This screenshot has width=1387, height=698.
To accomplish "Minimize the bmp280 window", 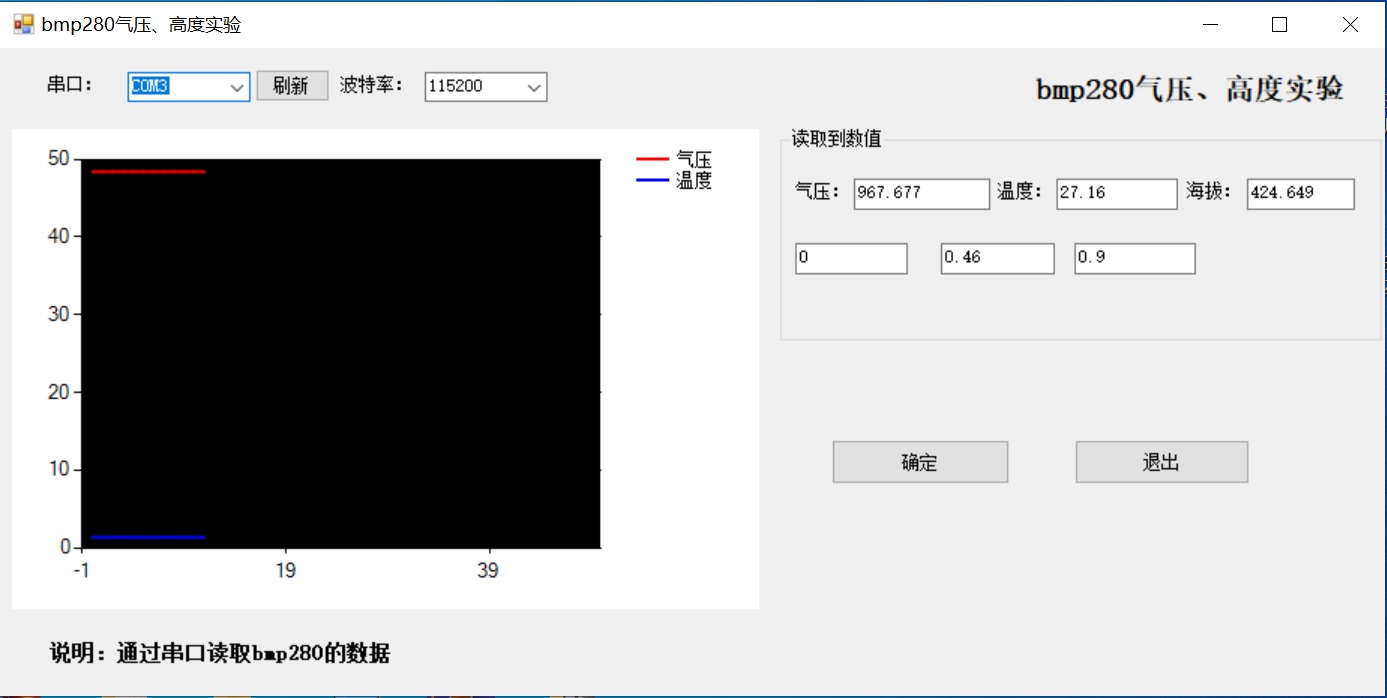I will [x=1211, y=25].
